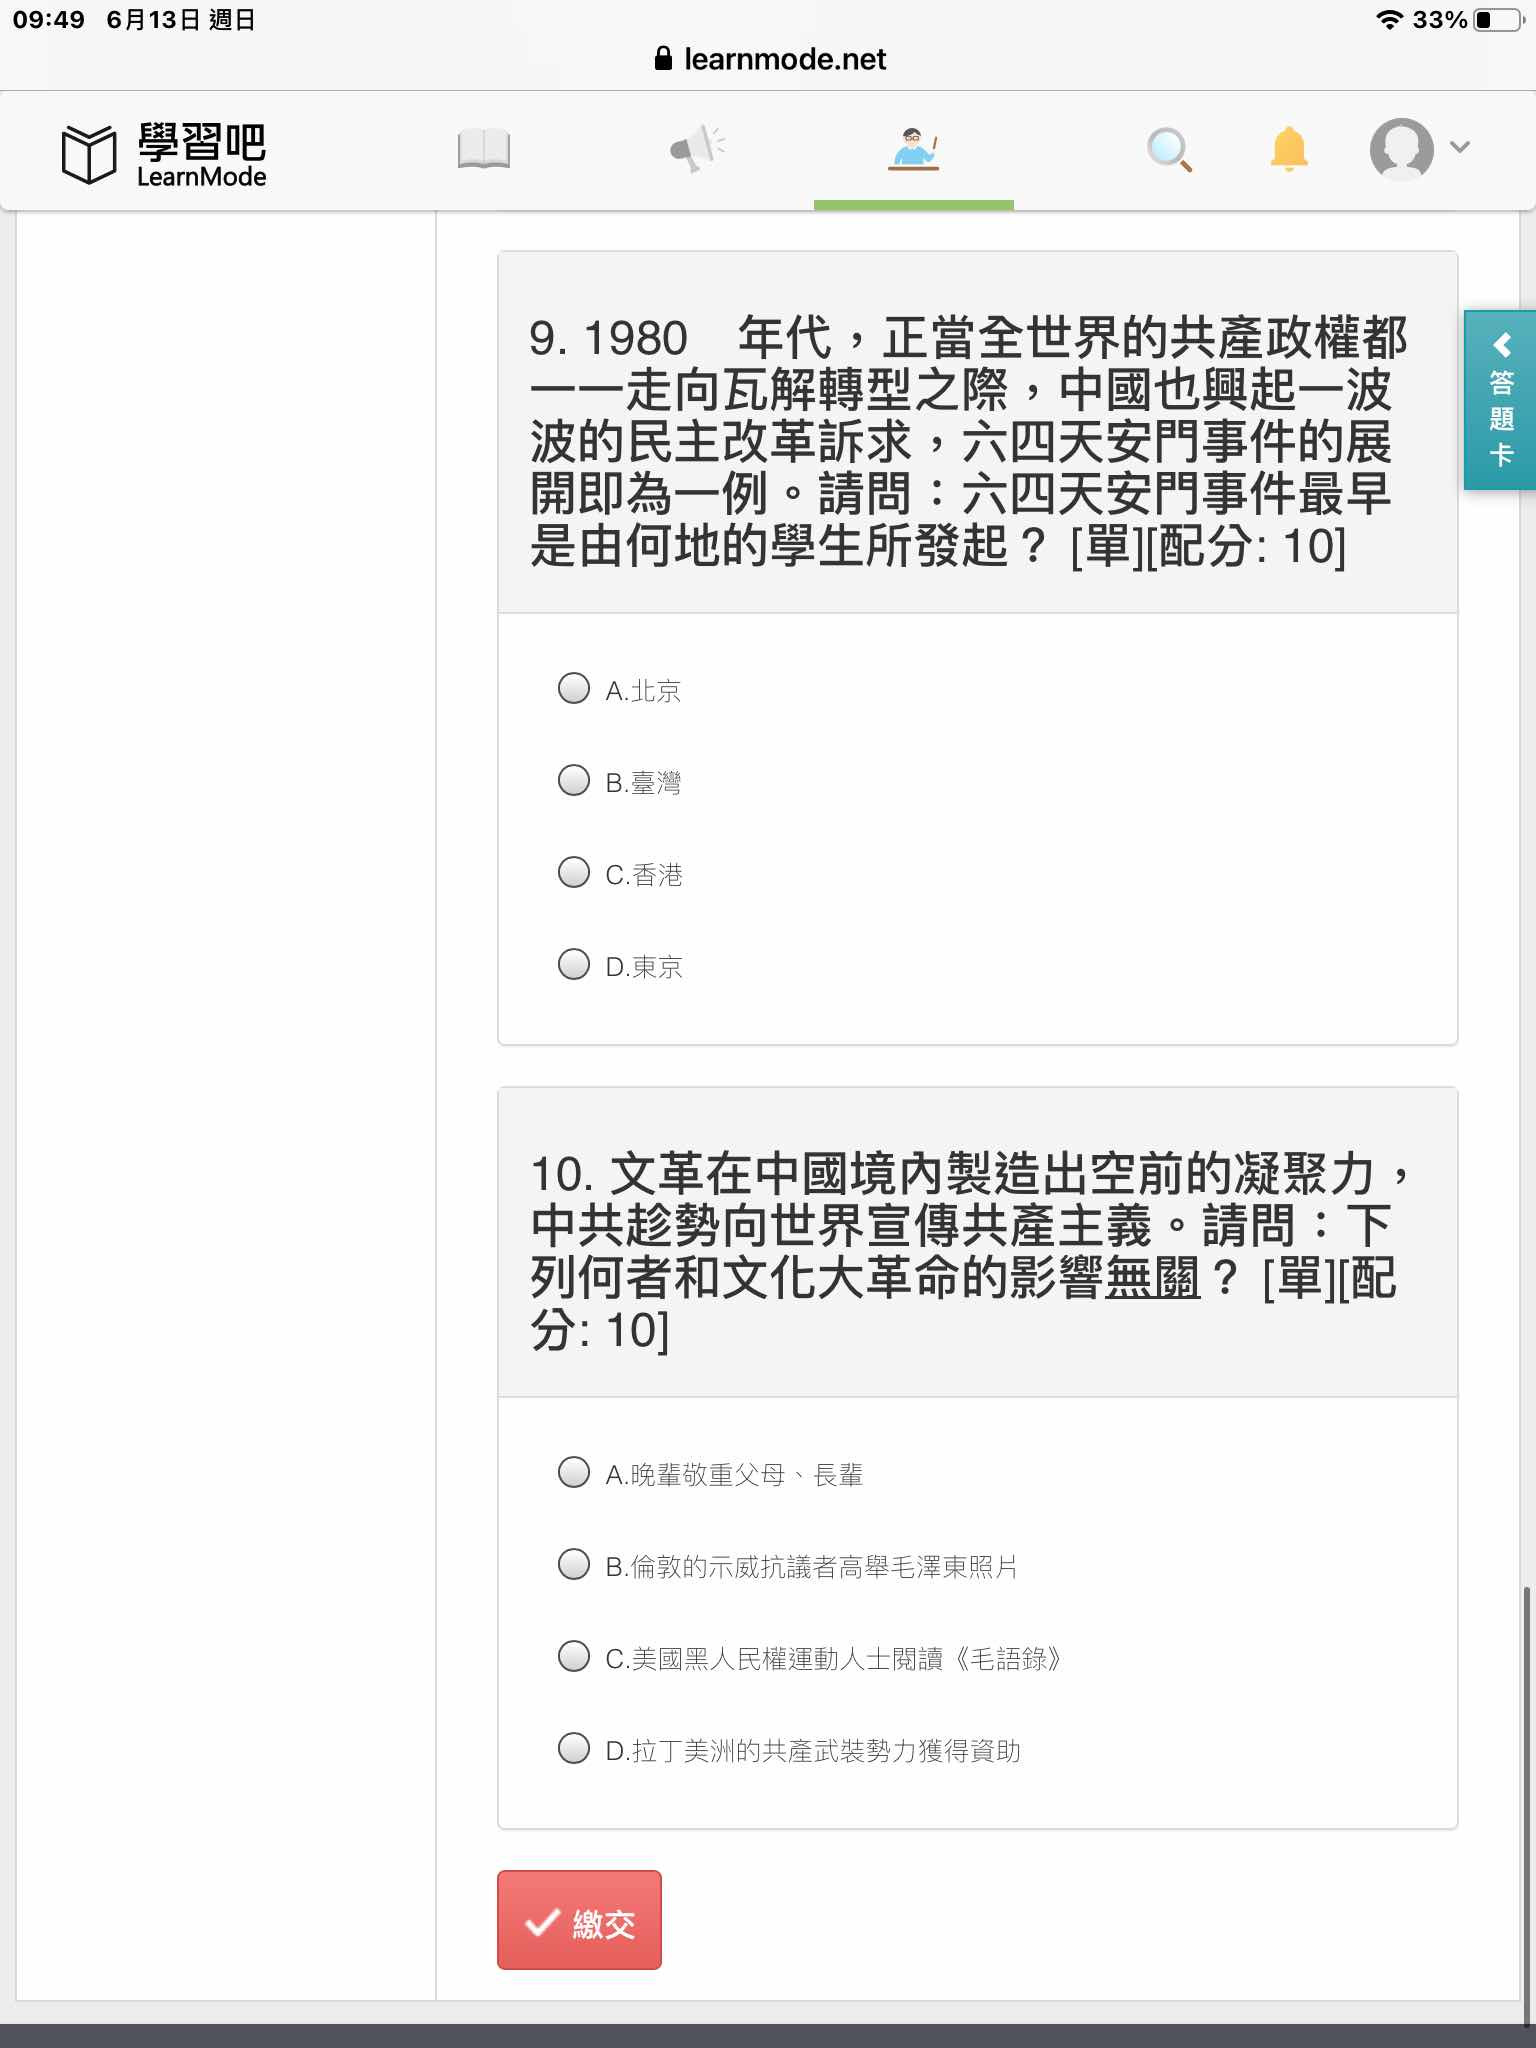Open the bell notifications icon
This screenshot has width=1536, height=2048.
tap(1289, 149)
